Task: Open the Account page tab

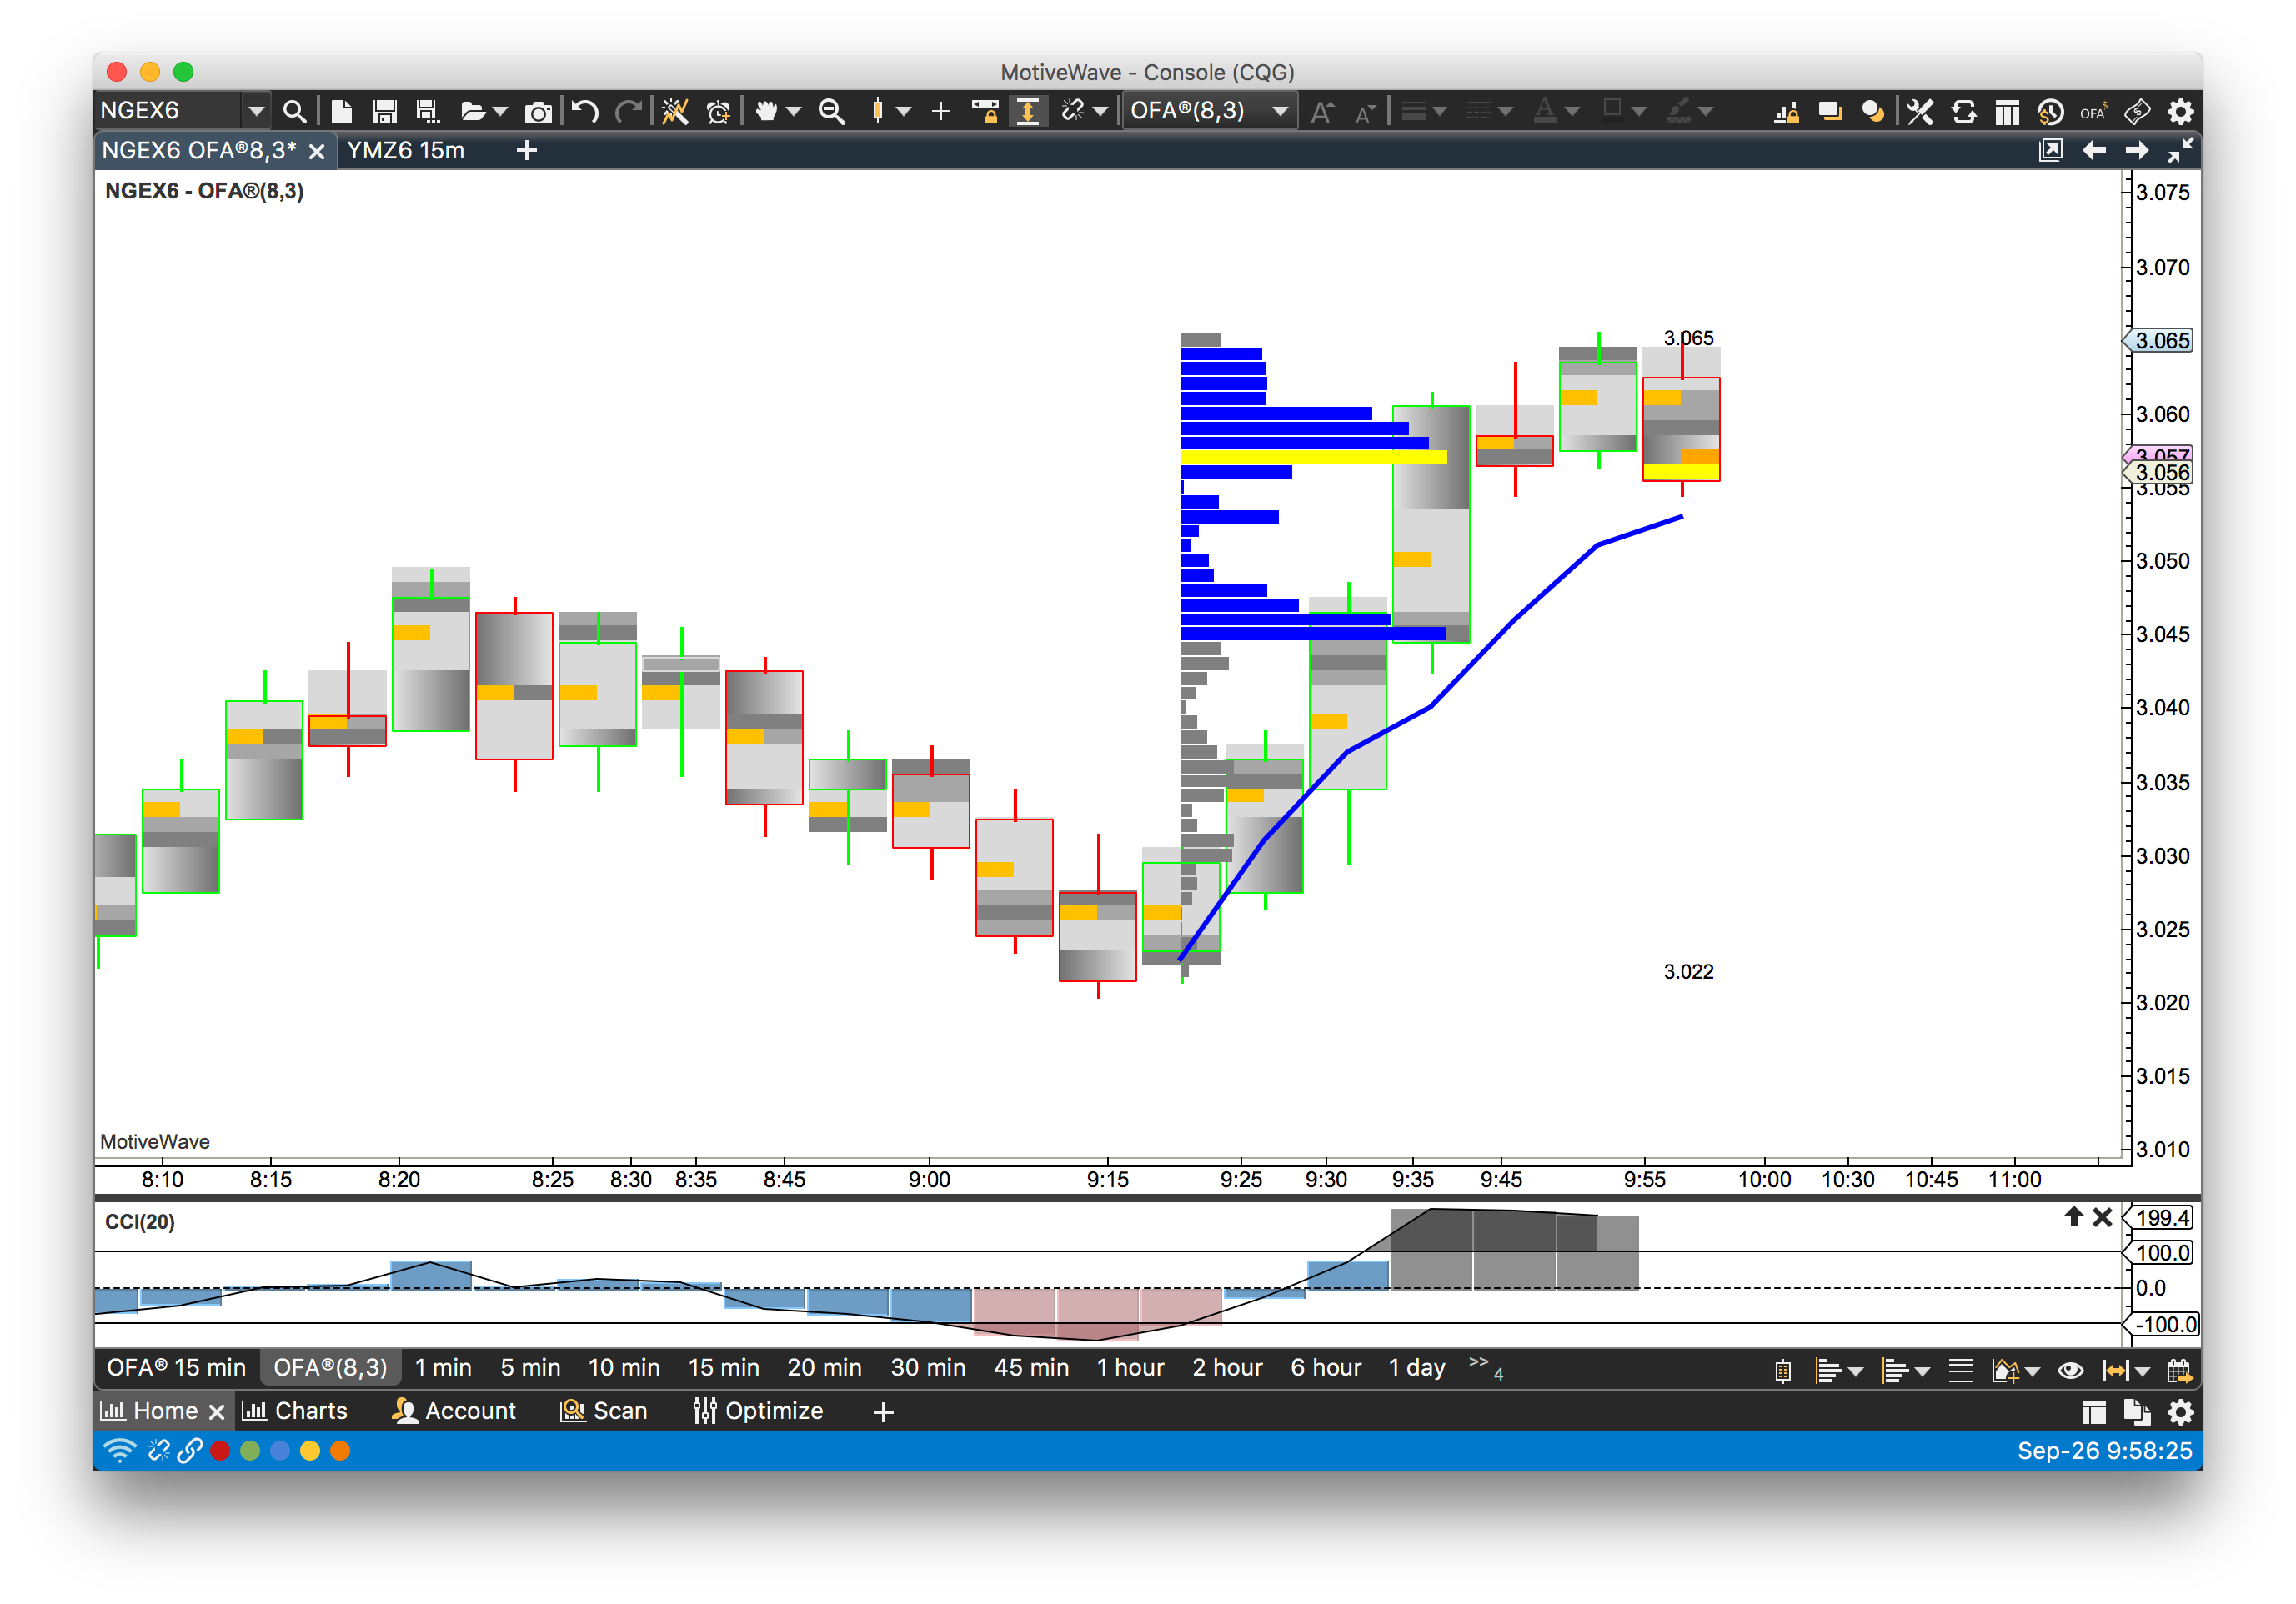Action: pos(455,1411)
